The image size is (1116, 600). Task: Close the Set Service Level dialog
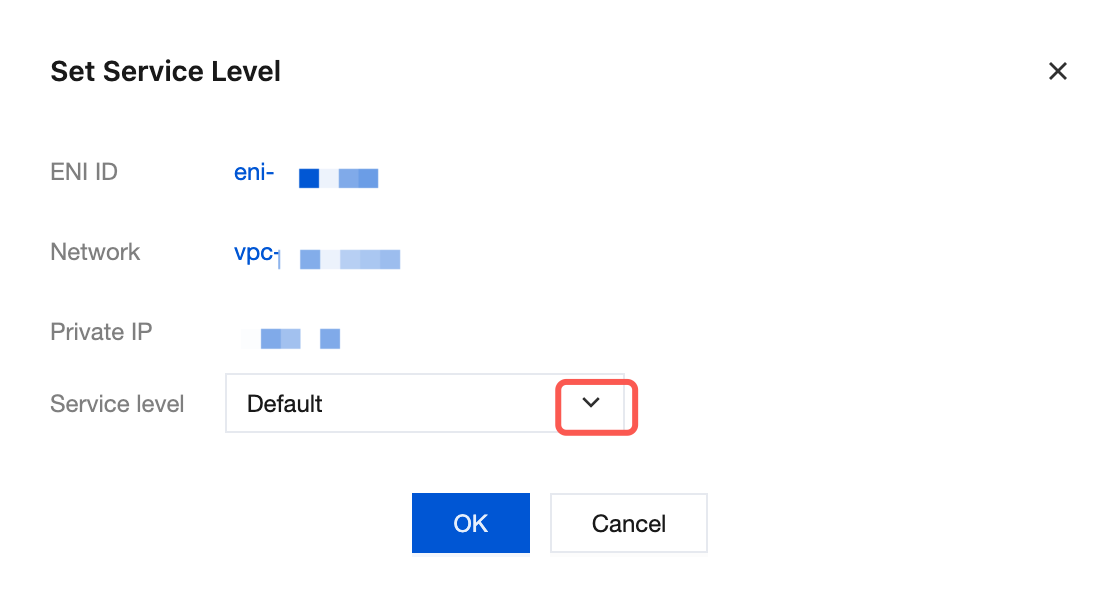[1057, 71]
